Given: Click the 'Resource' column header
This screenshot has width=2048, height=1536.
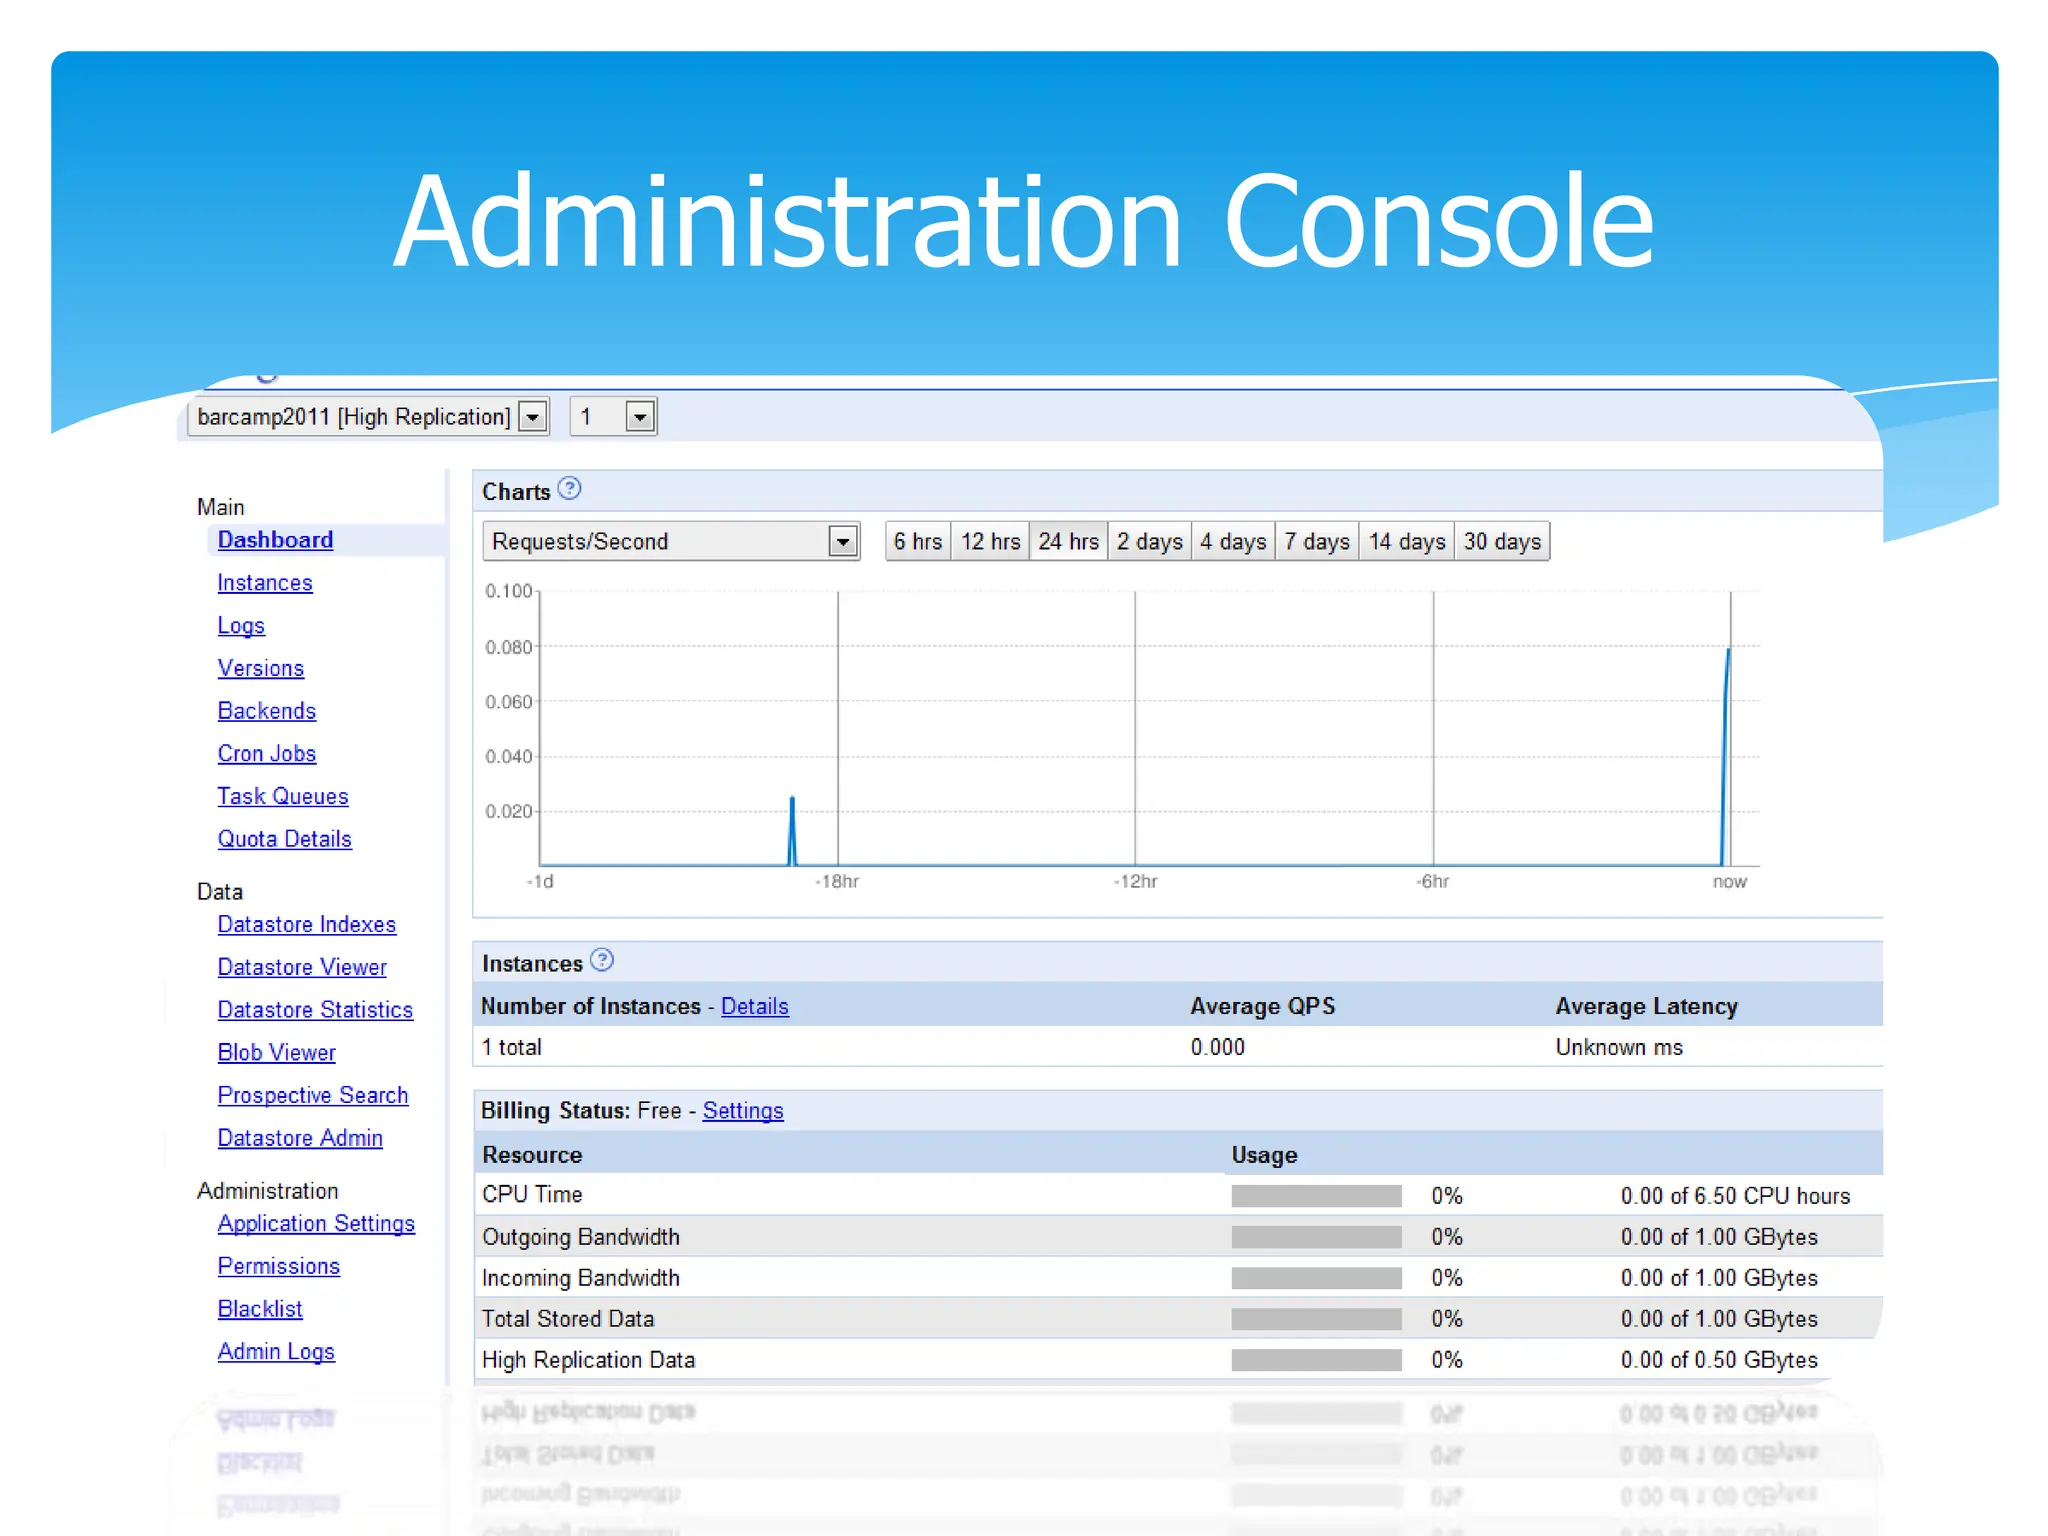Looking at the screenshot, I should [532, 1155].
